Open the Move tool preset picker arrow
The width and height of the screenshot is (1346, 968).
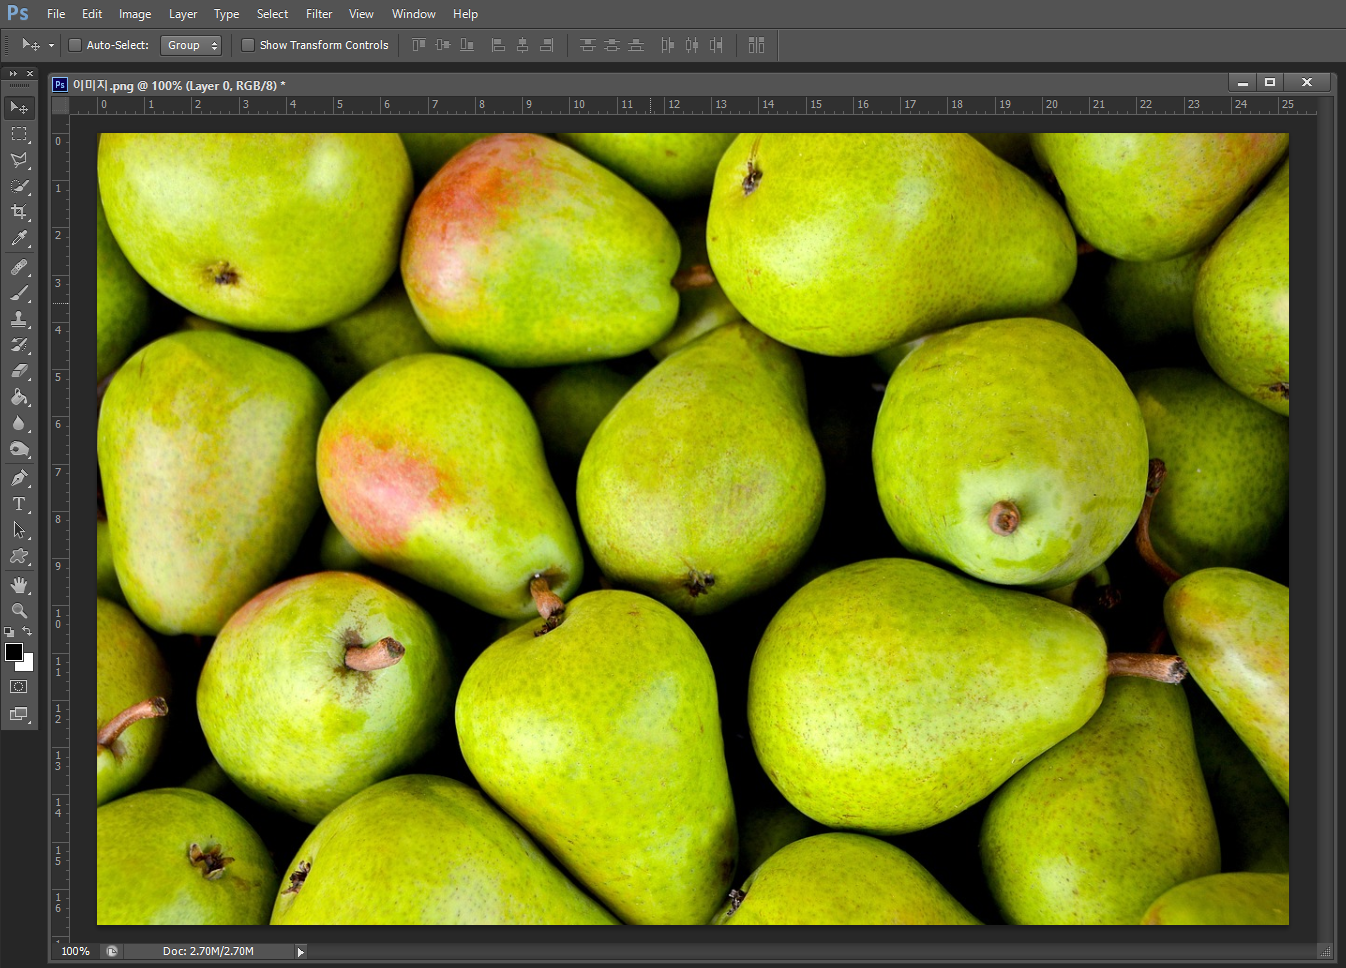51,45
